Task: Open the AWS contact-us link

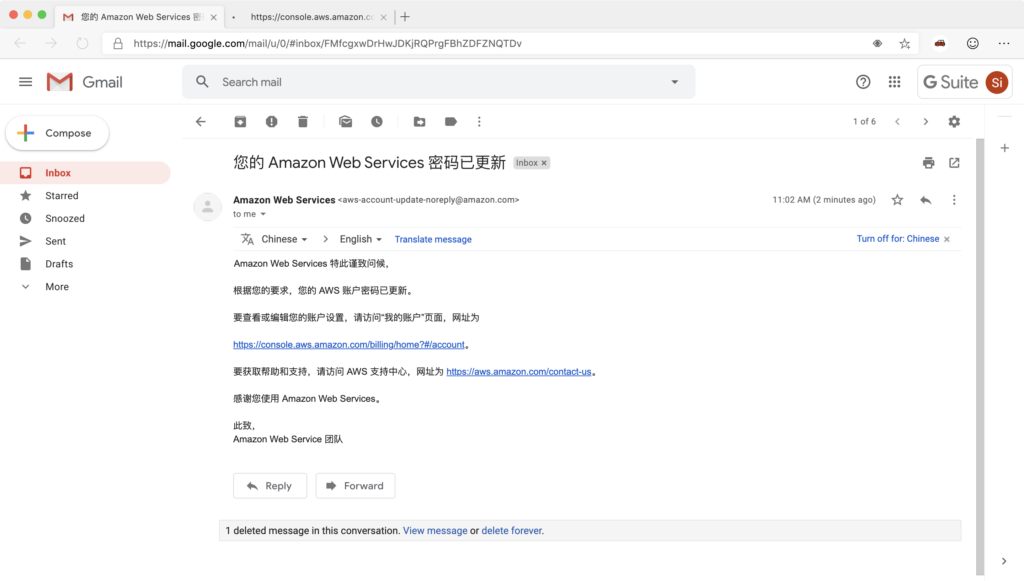Action: click(x=519, y=372)
